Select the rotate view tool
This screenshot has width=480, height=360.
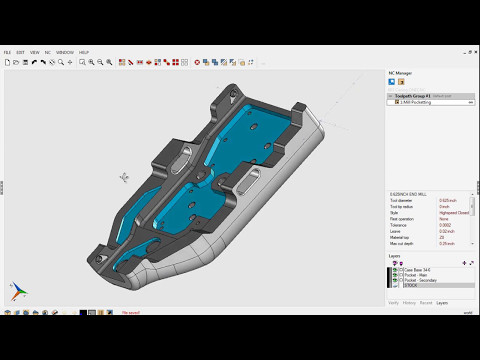pyautogui.click(x=52, y=62)
